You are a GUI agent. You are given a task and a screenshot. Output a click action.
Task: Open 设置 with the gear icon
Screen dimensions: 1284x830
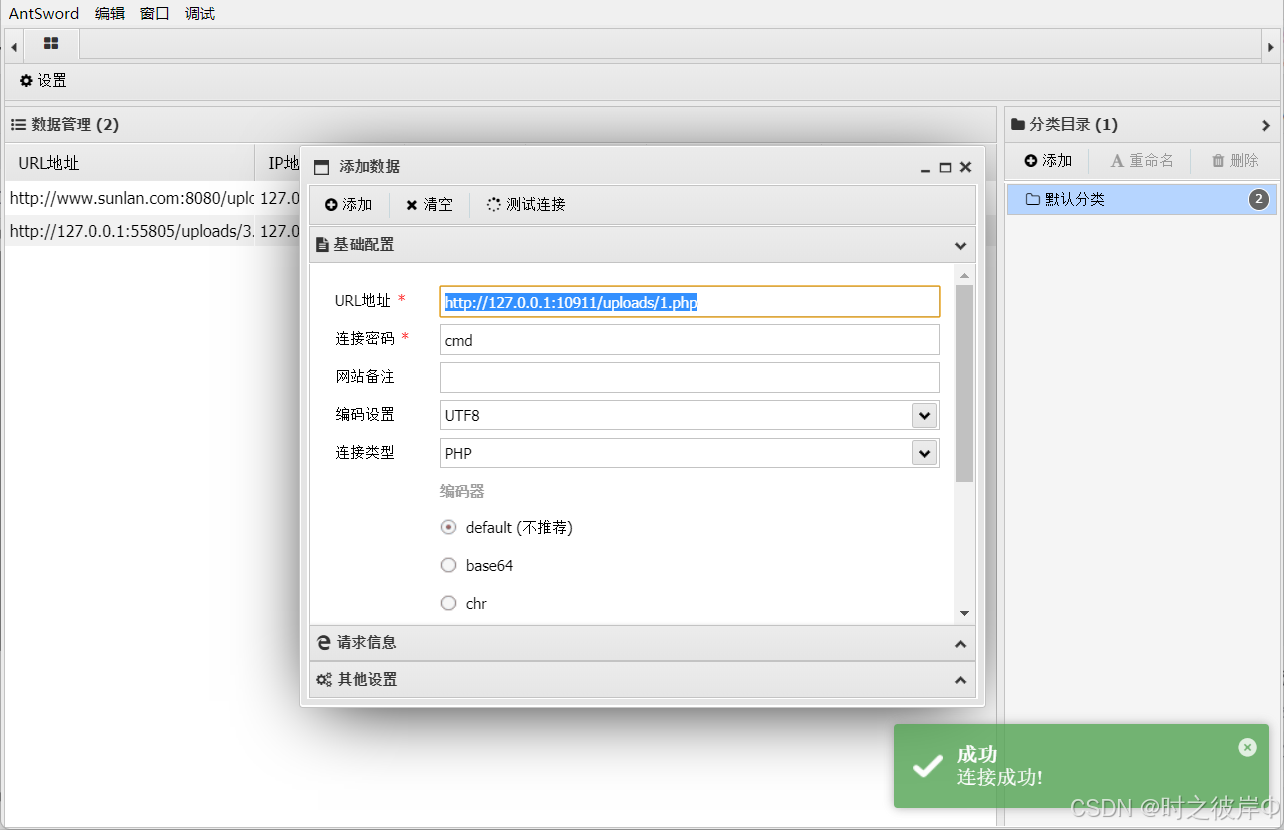(43, 81)
